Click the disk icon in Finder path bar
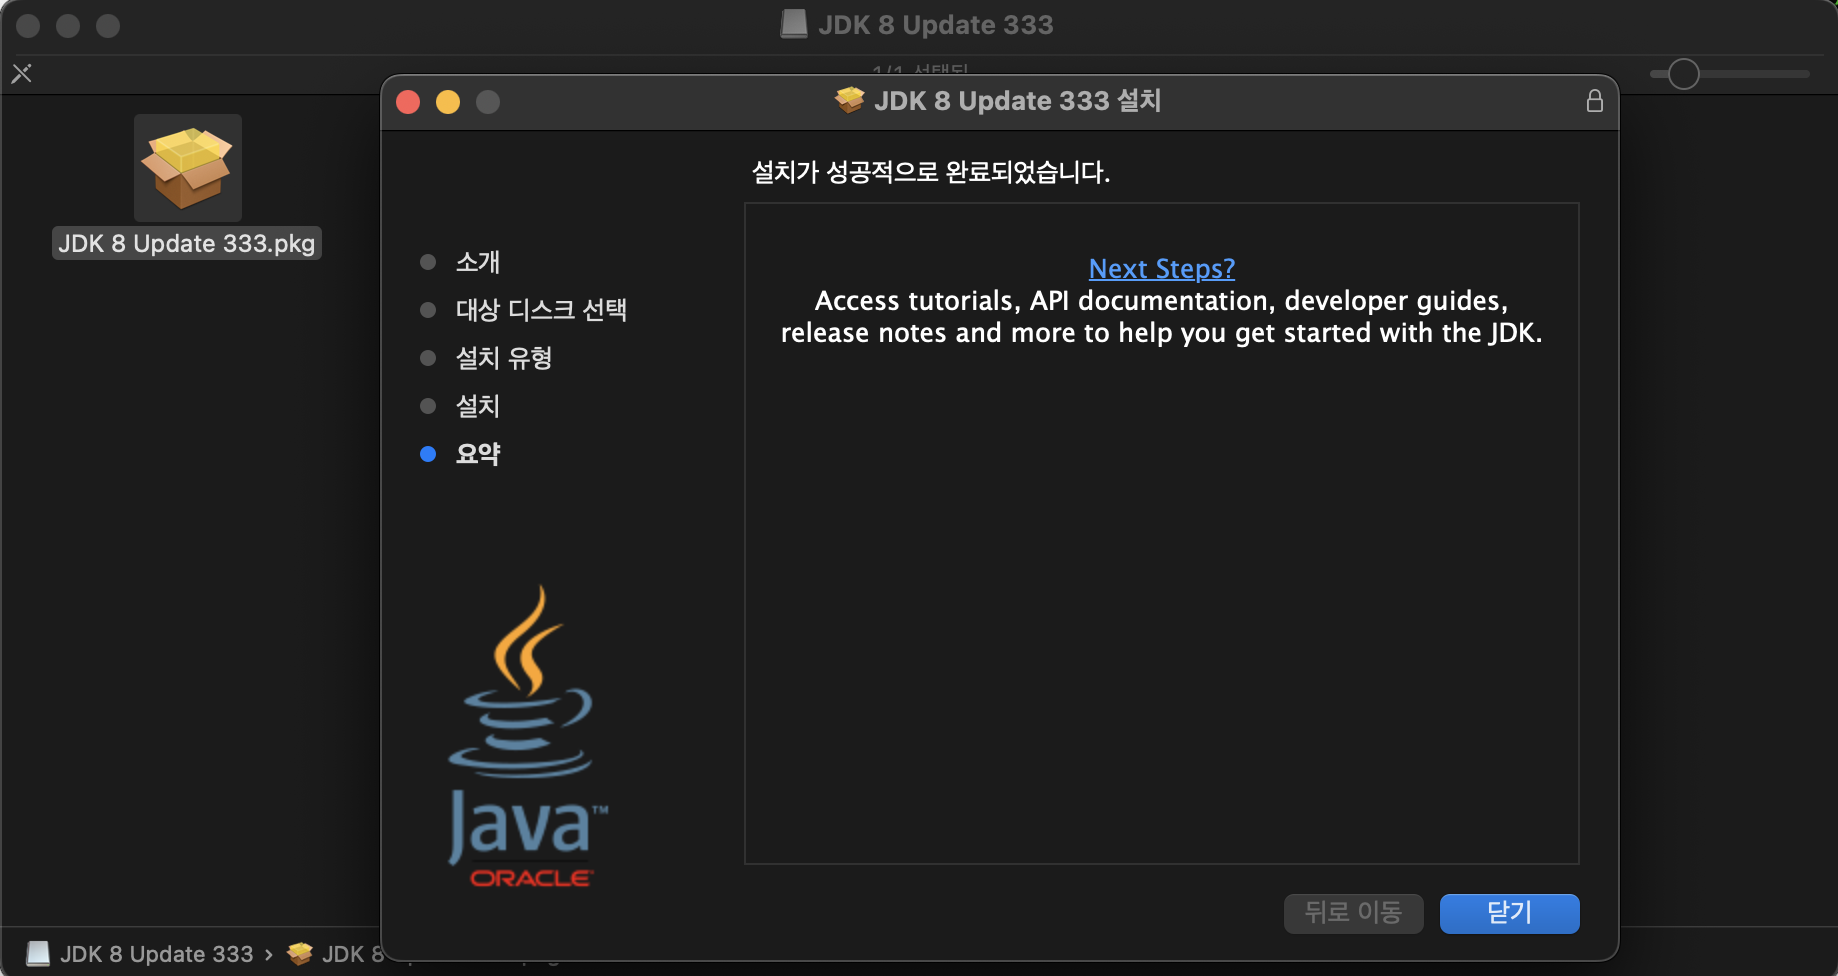This screenshot has height=976, width=1838. coord(38,954)
